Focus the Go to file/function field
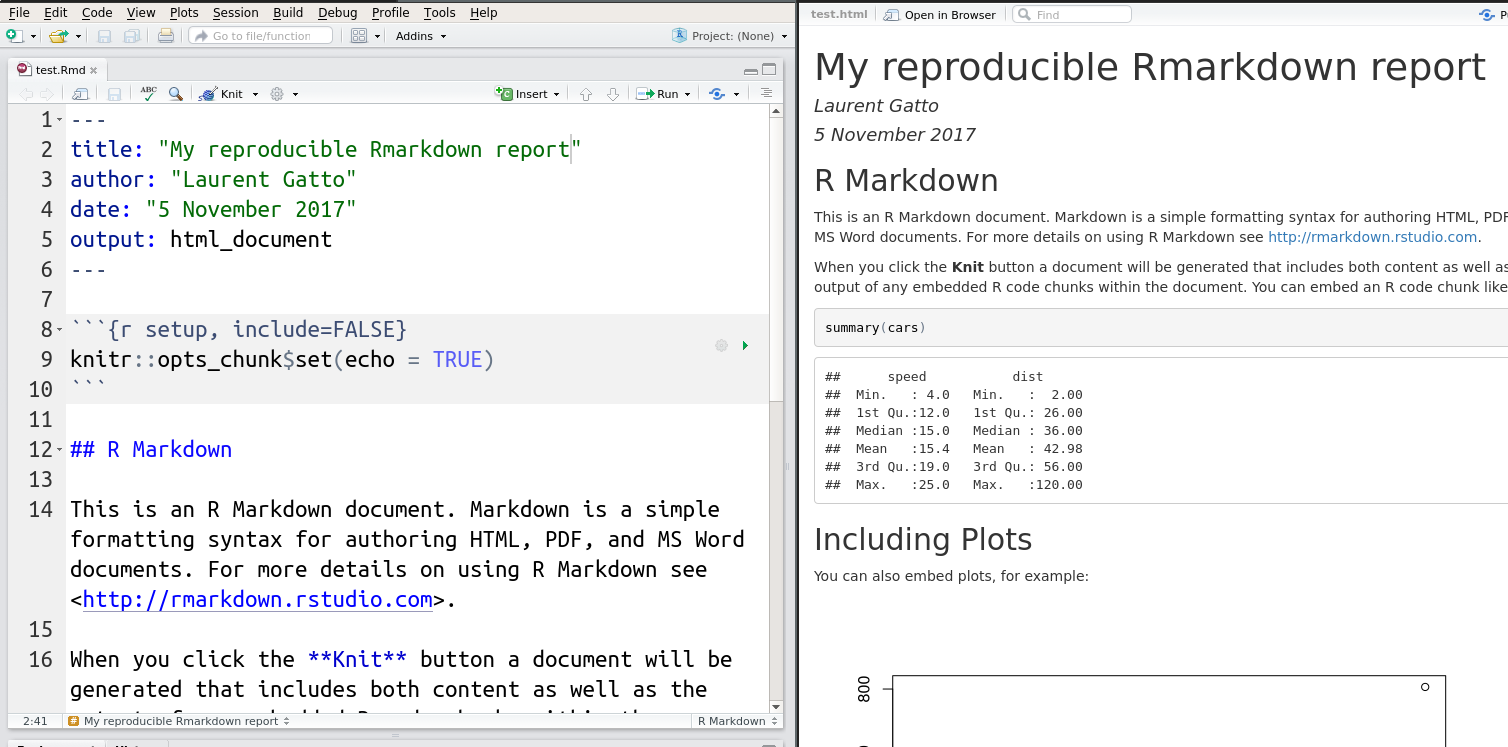 [x=263, y=36]
